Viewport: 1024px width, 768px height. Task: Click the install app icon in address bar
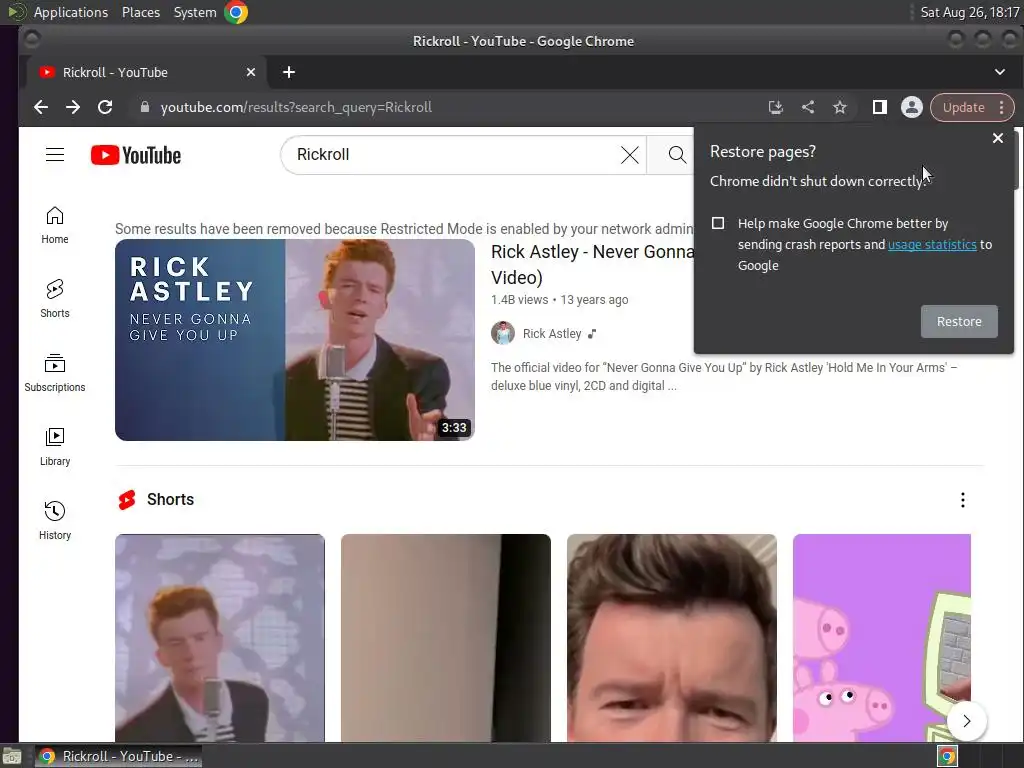click(775, 107)
